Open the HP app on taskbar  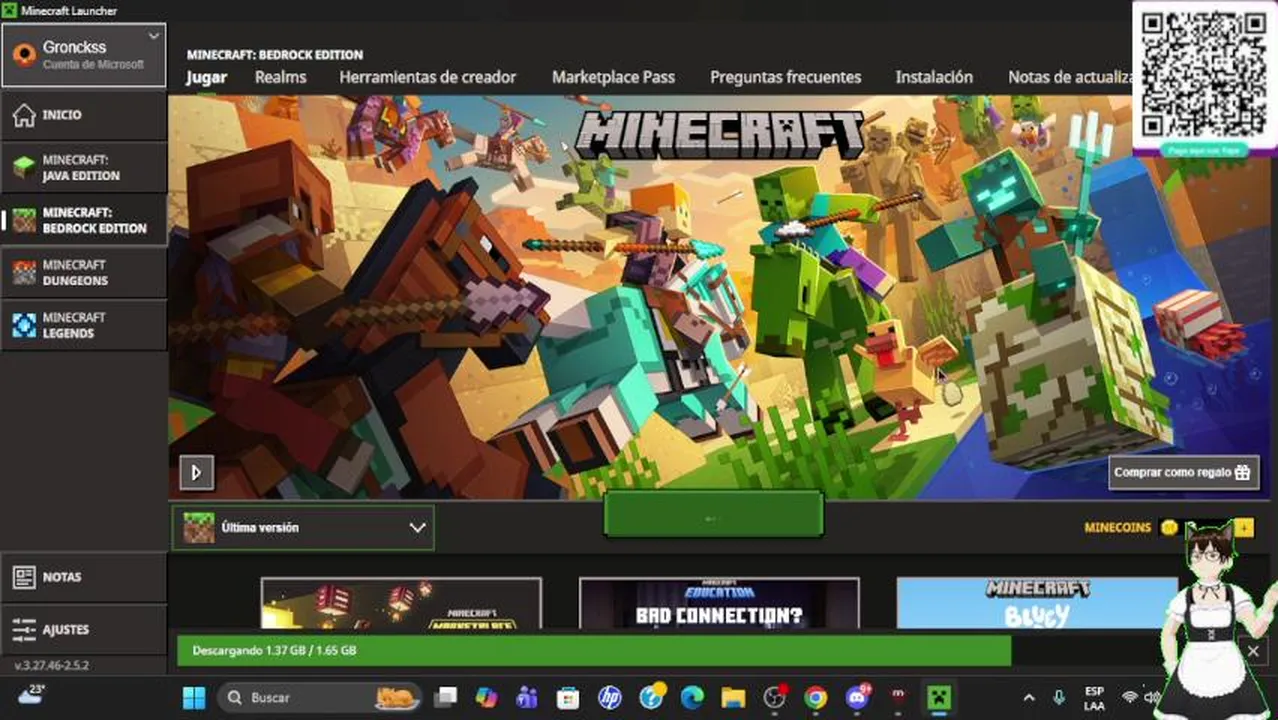coord(609,697)
